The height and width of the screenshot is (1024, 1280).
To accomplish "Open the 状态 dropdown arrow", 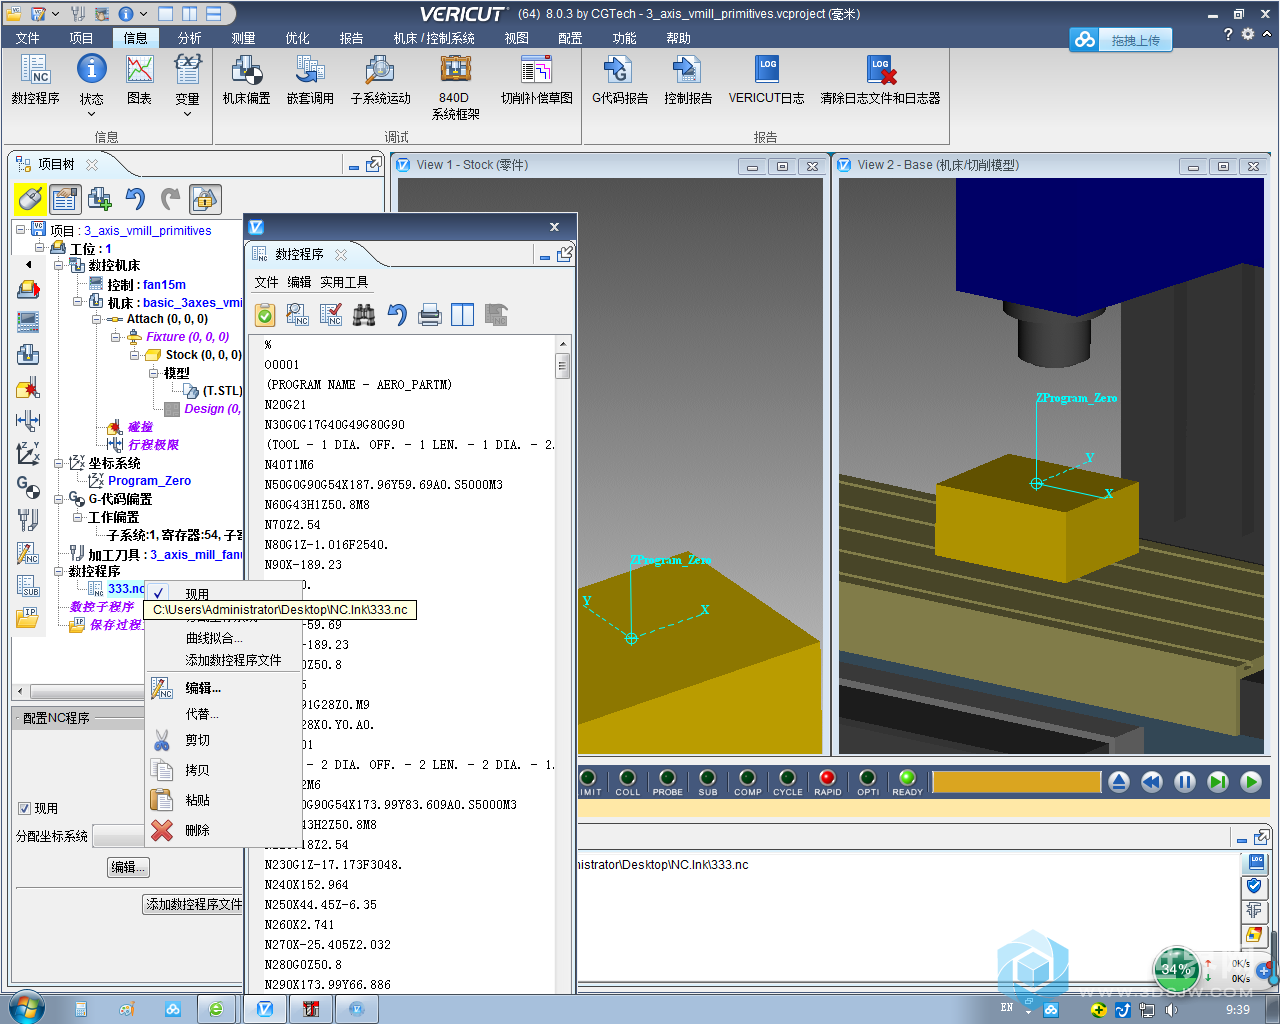I will [92, 113].
